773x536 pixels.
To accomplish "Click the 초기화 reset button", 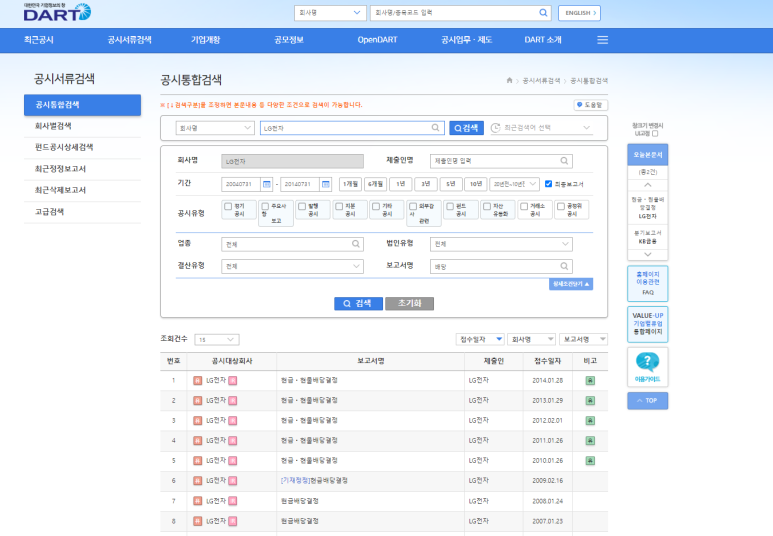I will tap(409, 303).
